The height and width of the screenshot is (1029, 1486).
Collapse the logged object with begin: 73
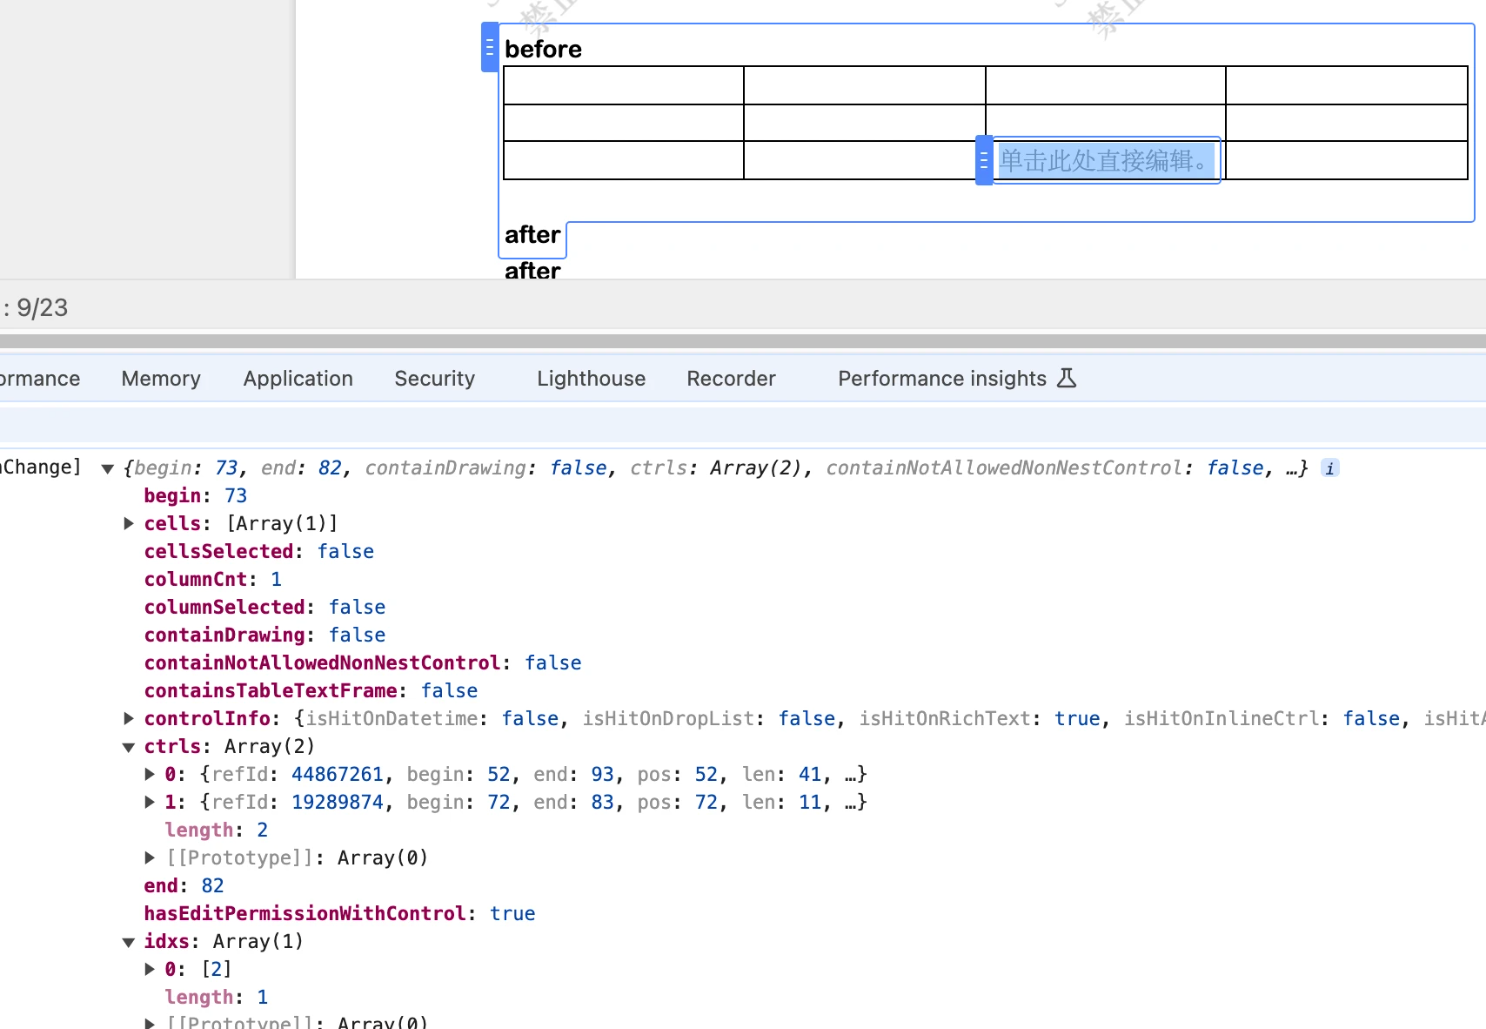[108, 468]
